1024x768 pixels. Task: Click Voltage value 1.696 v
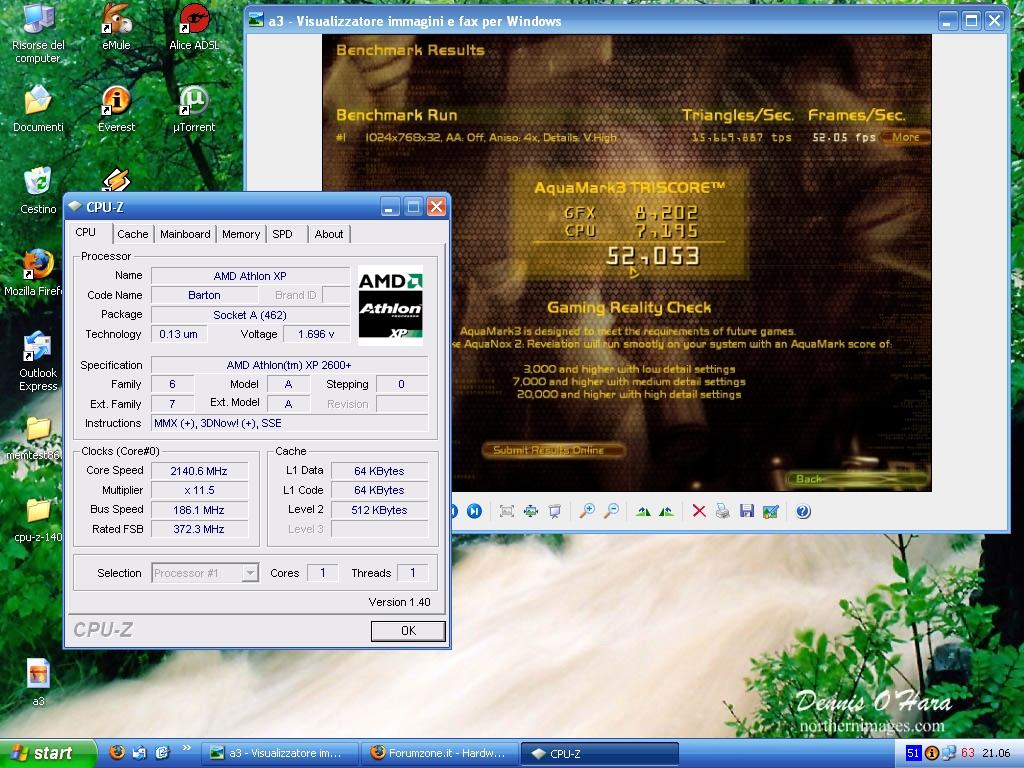pyautogui.click(x=316, y=334)
